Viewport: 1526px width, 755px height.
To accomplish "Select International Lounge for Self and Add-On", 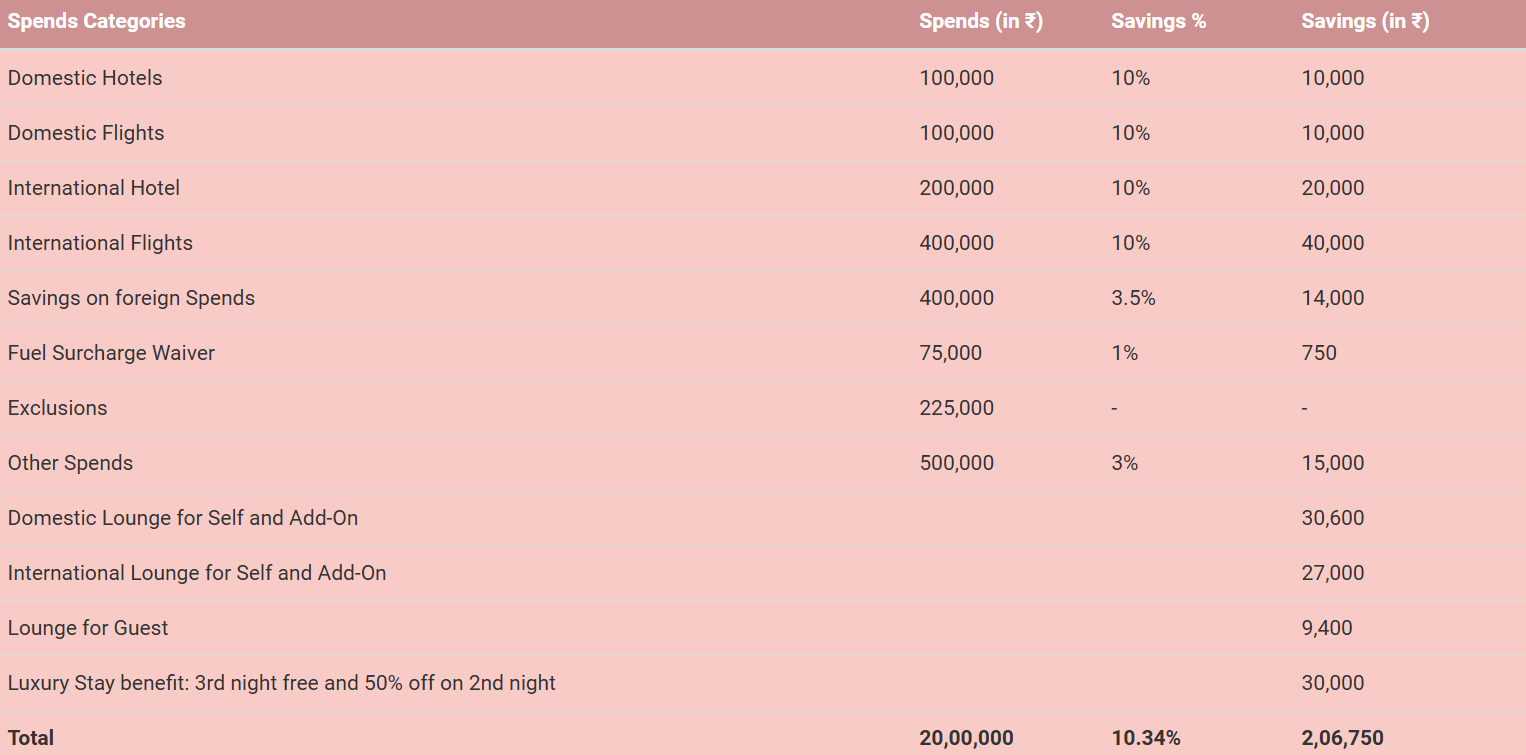I will point(197,573).
